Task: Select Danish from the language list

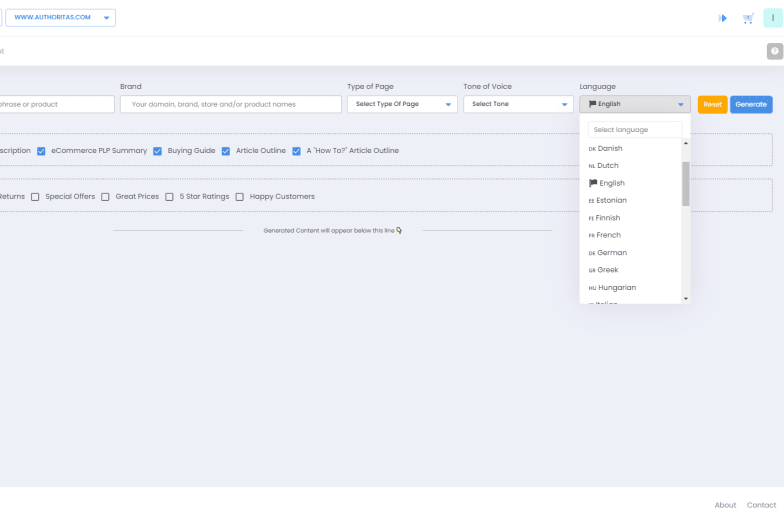Action: tap(630, 148)
